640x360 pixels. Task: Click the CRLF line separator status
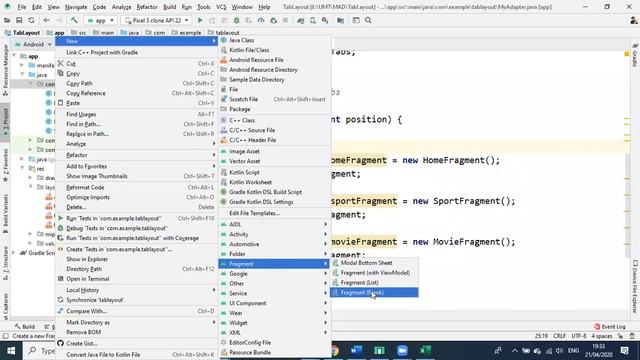559,336
